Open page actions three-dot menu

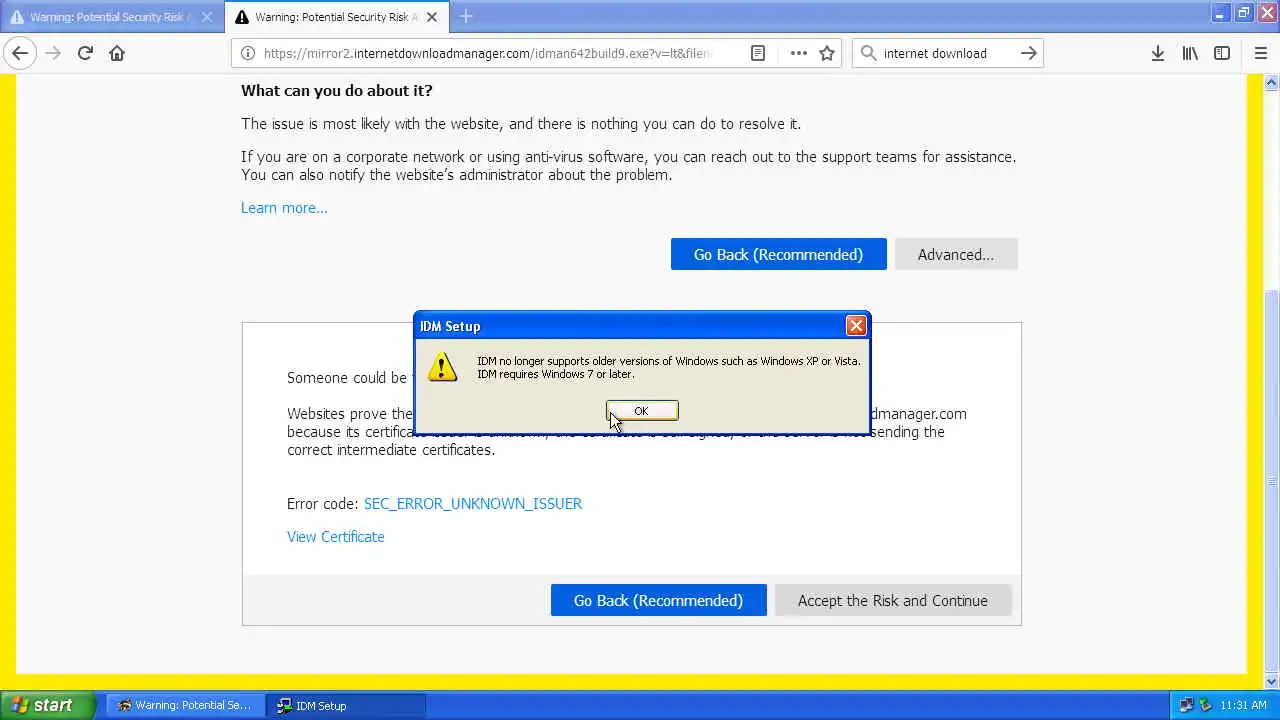[798, 53]
